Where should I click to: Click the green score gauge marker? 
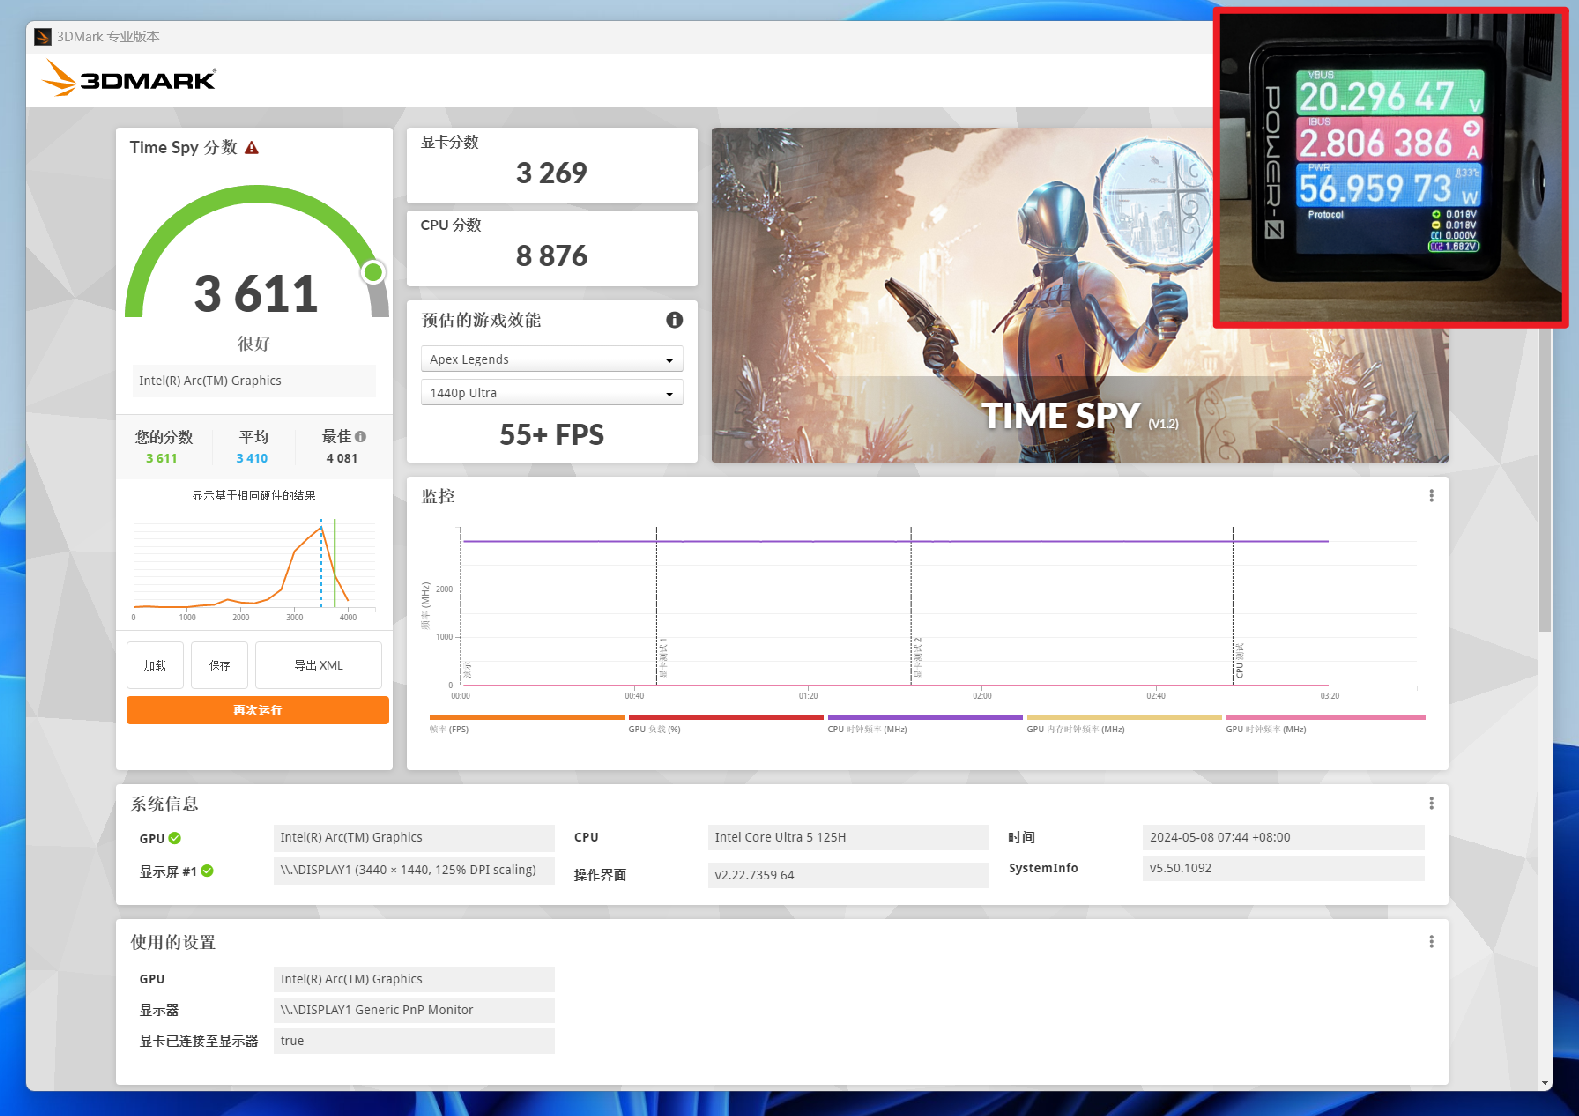[373, 272]
